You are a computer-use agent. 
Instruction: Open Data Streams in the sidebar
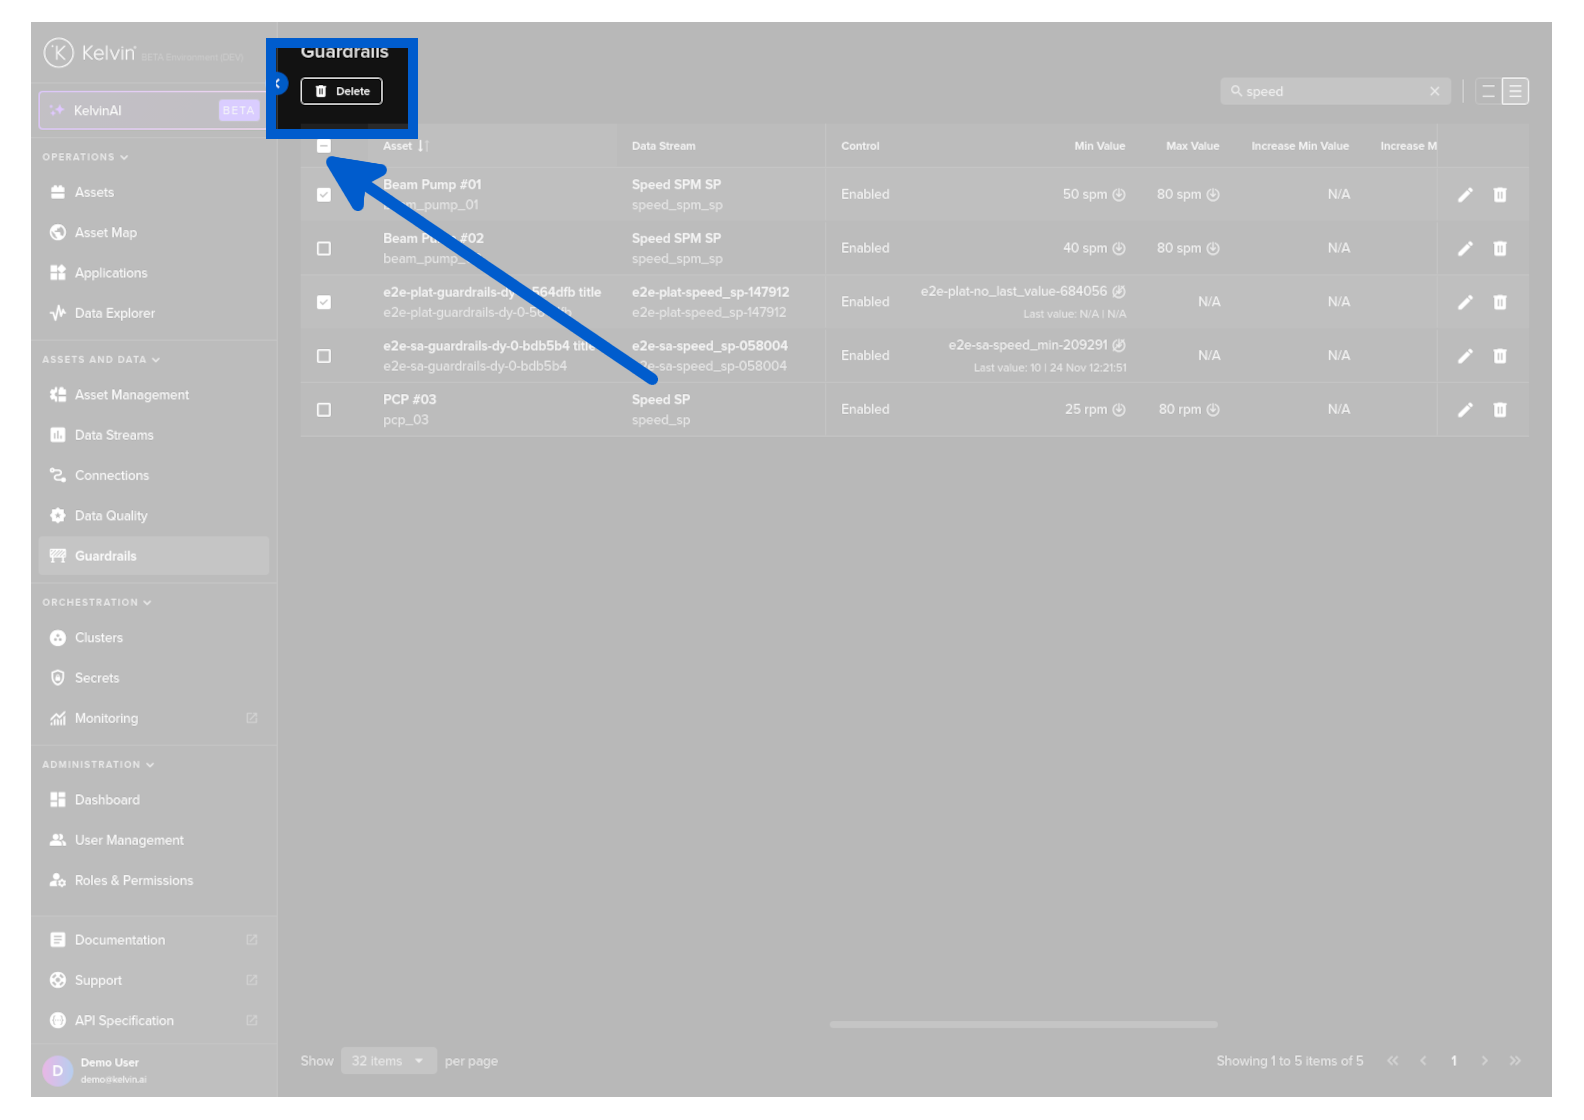(114, 435)
